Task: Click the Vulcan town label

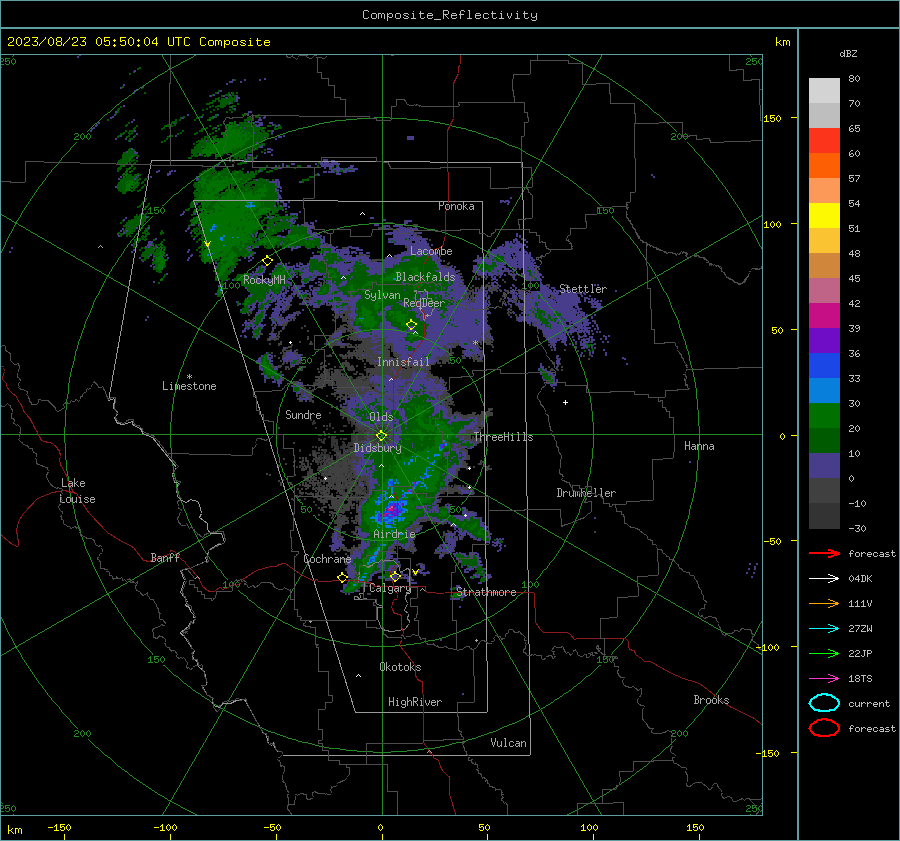Action: tap(508, 743)
